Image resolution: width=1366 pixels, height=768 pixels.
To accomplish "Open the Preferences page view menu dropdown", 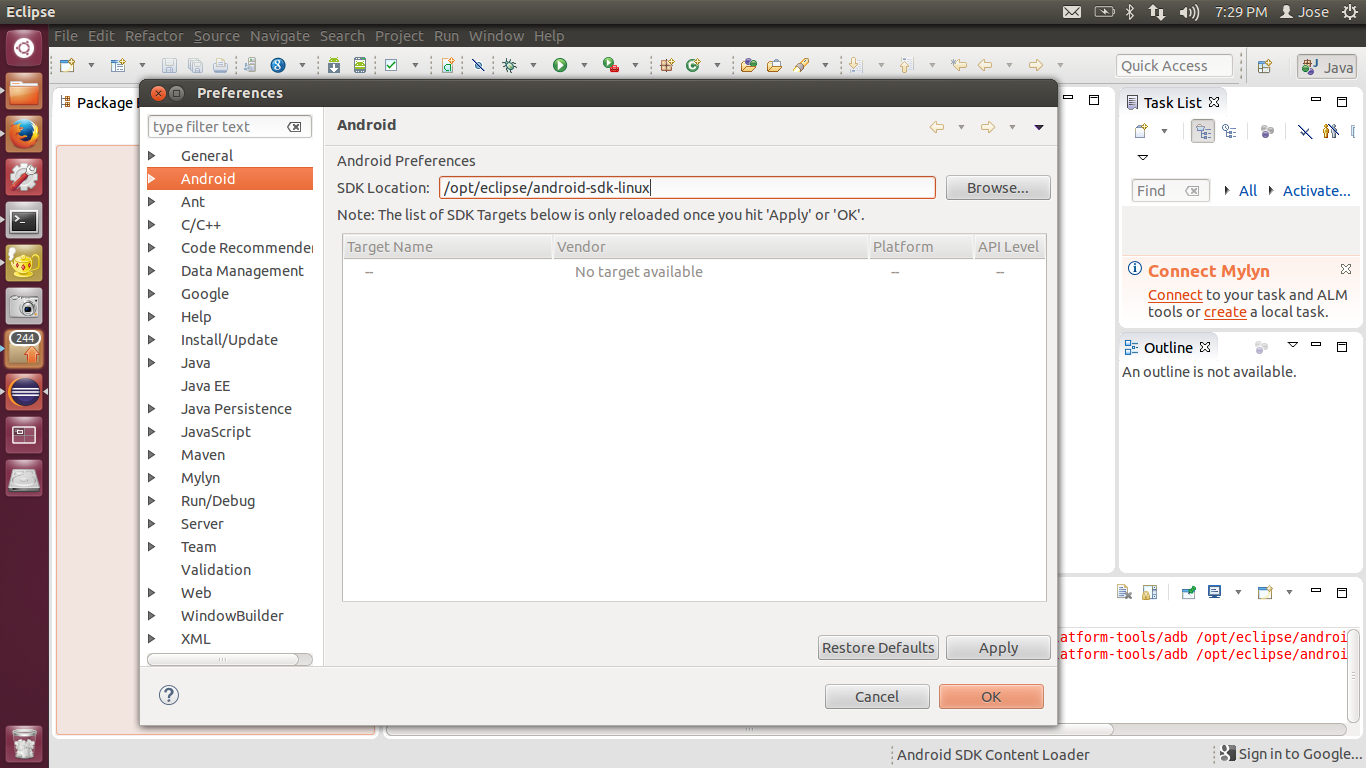I will point(1039,127).
